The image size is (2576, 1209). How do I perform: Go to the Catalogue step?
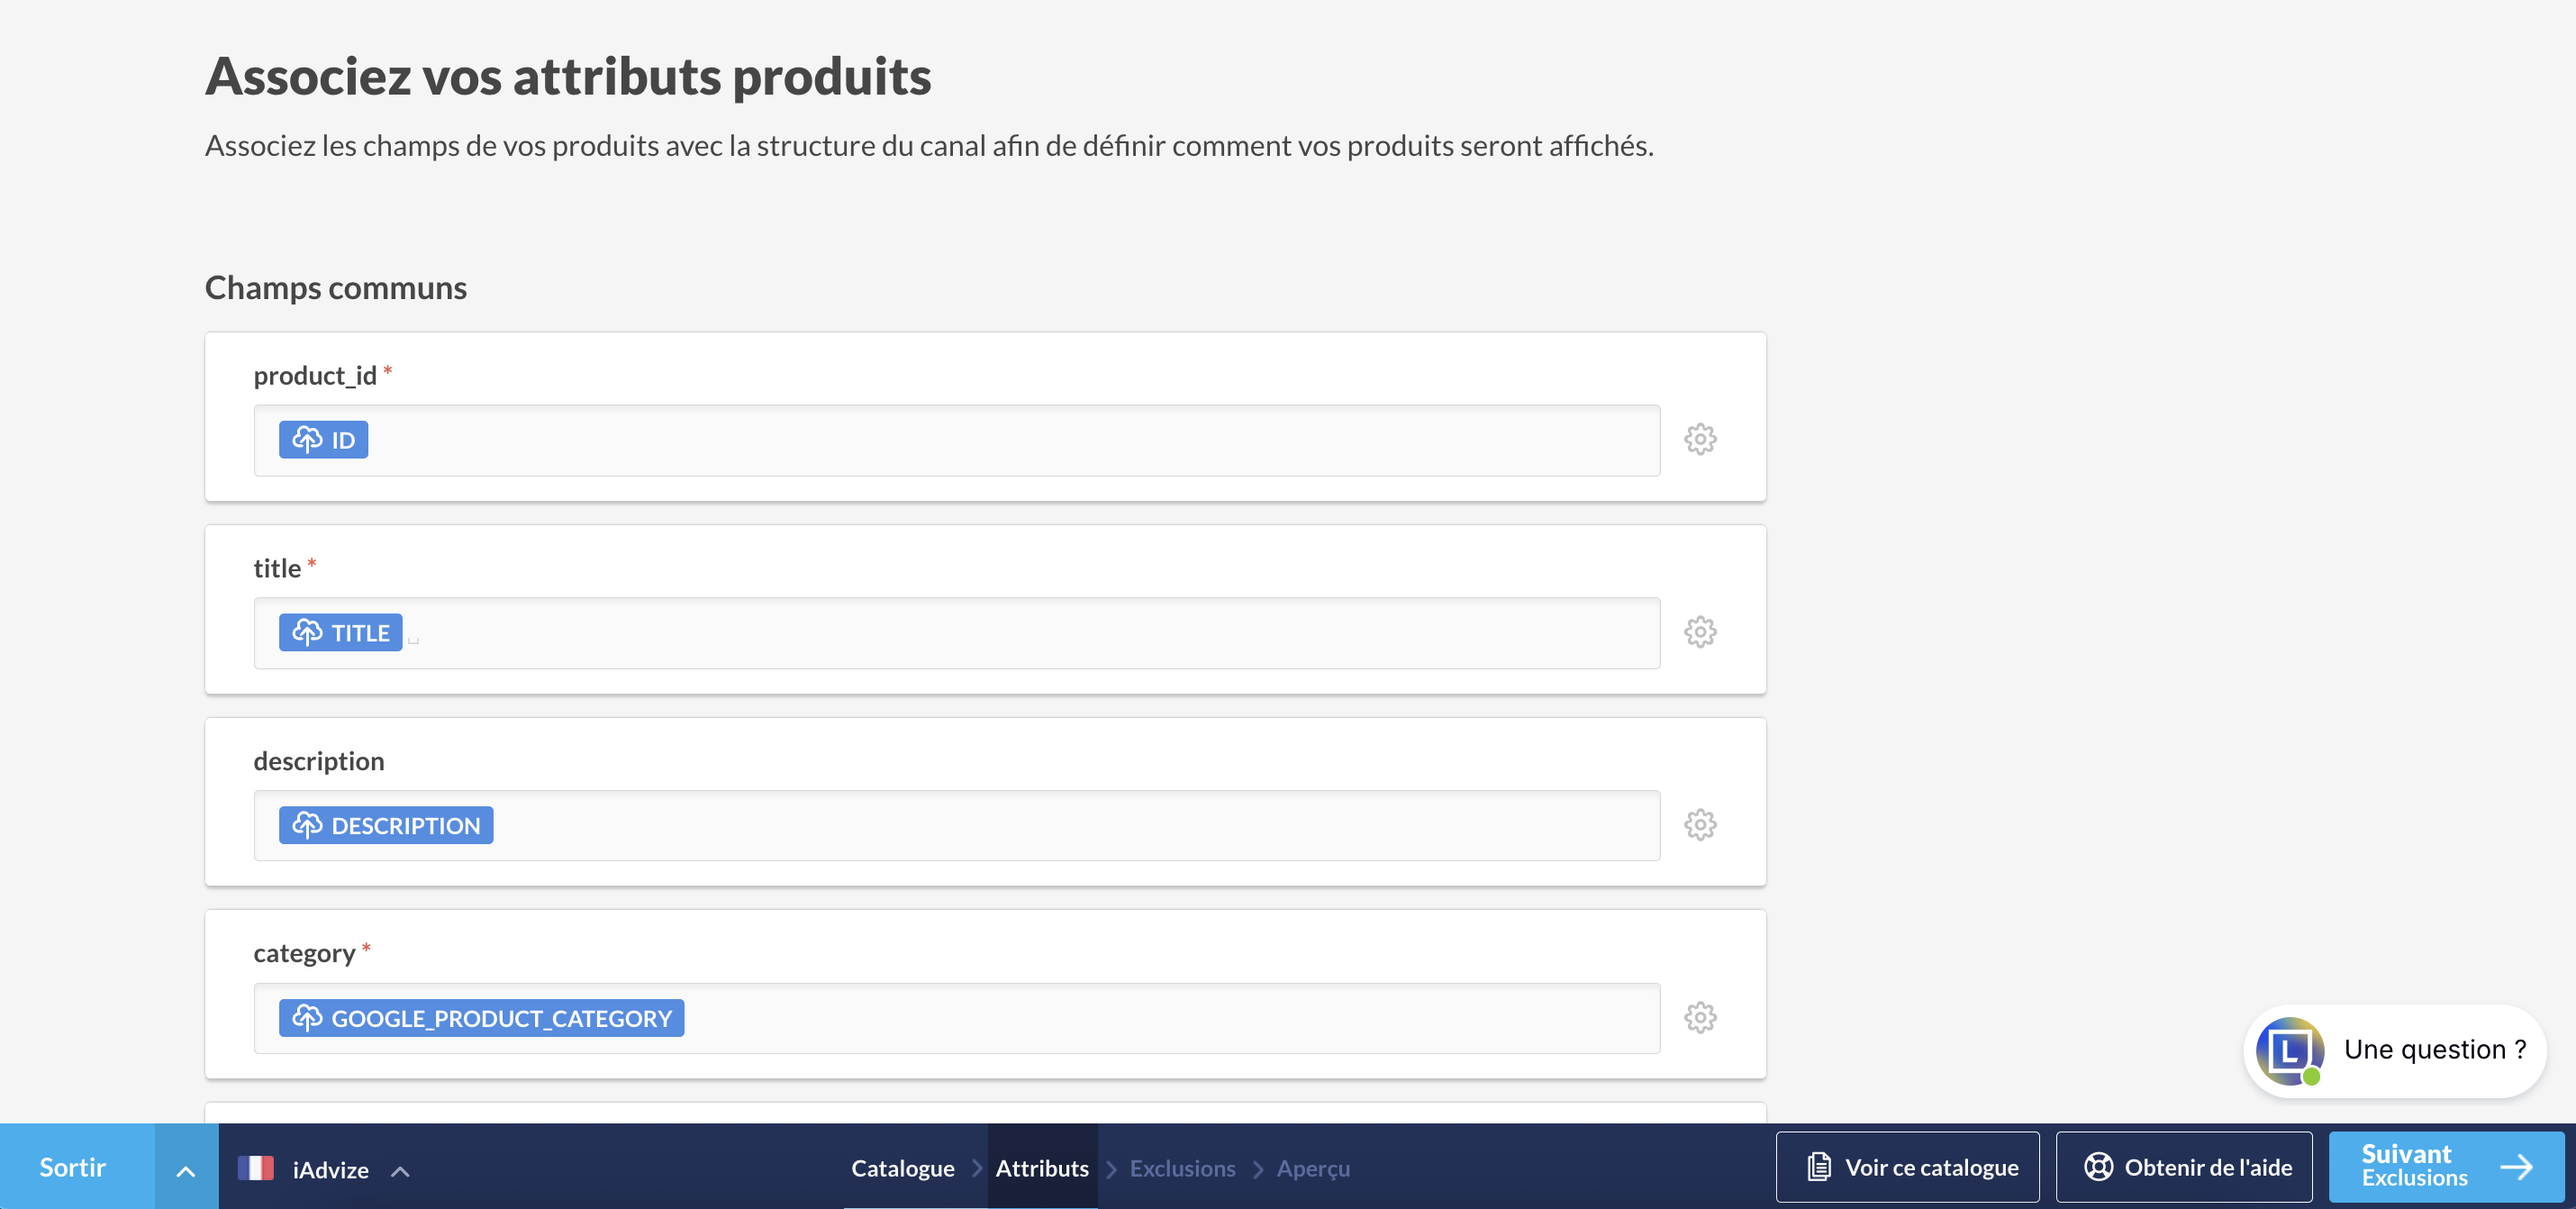(x=902, y=1169)
